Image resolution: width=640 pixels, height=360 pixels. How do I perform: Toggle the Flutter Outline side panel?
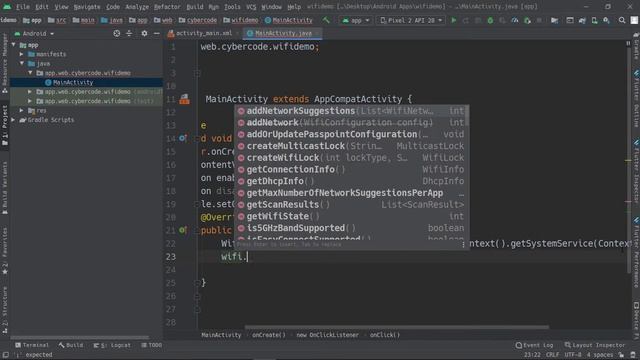[636, 99]
